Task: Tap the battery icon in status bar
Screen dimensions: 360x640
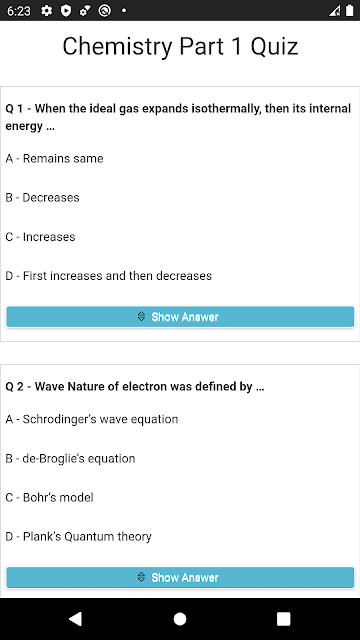Action: pos(349,11)
